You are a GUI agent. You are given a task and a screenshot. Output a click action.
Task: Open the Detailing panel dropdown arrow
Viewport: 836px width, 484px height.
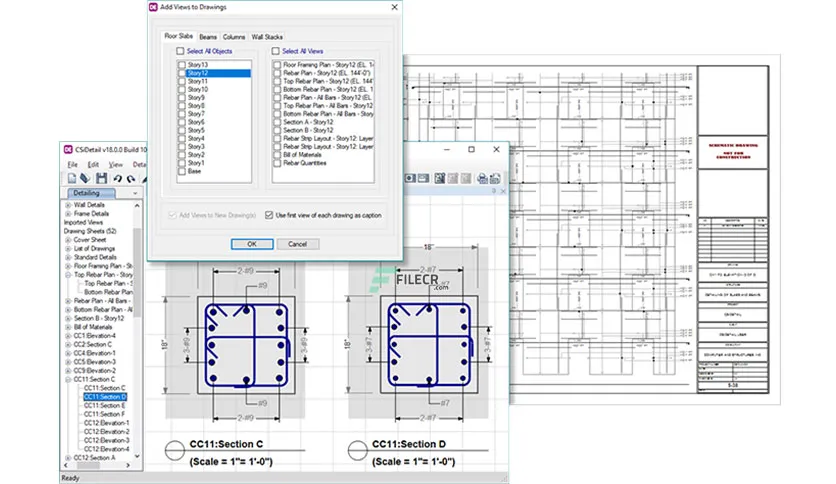[135, 193]
